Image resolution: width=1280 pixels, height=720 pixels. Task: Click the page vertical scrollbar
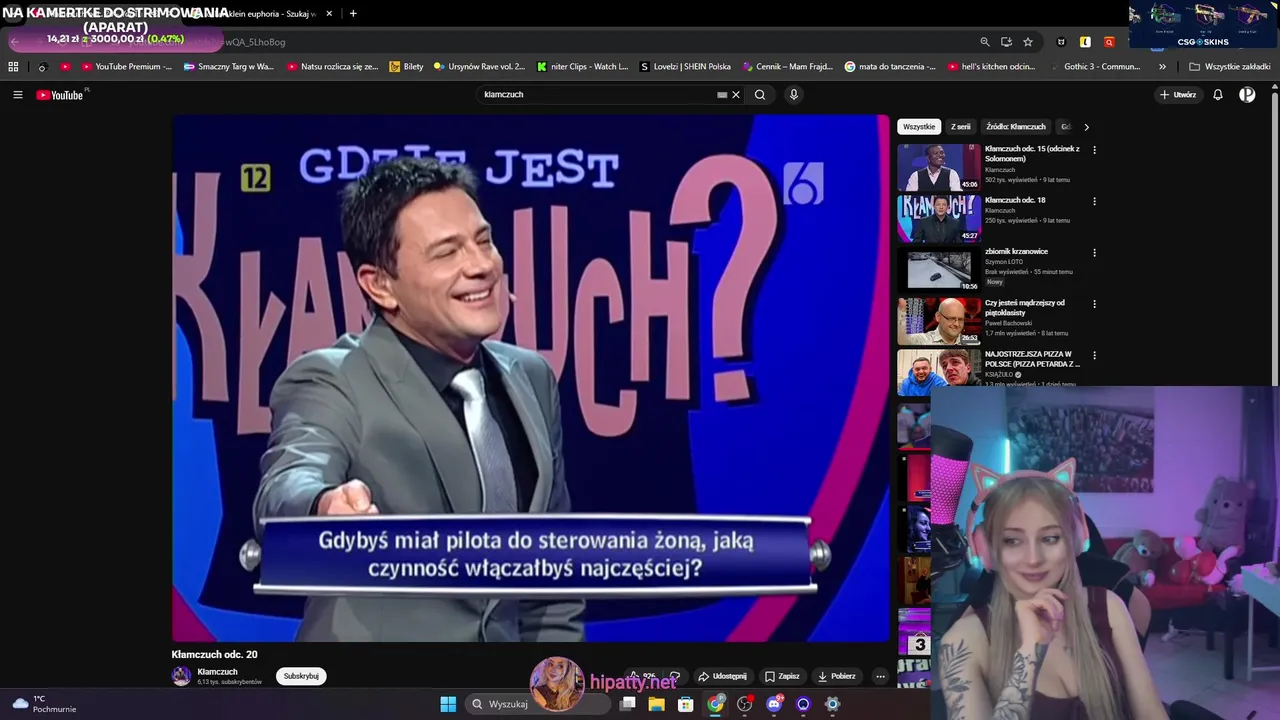1275,236
